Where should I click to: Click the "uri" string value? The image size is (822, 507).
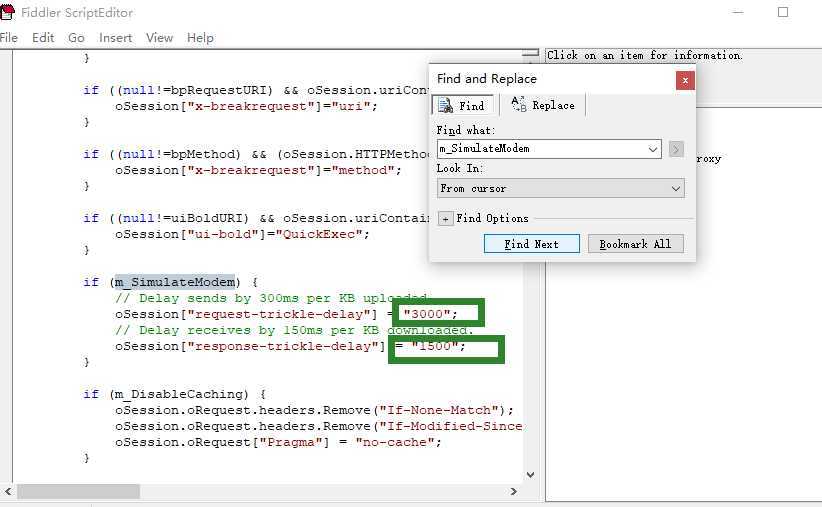[351, 106]
